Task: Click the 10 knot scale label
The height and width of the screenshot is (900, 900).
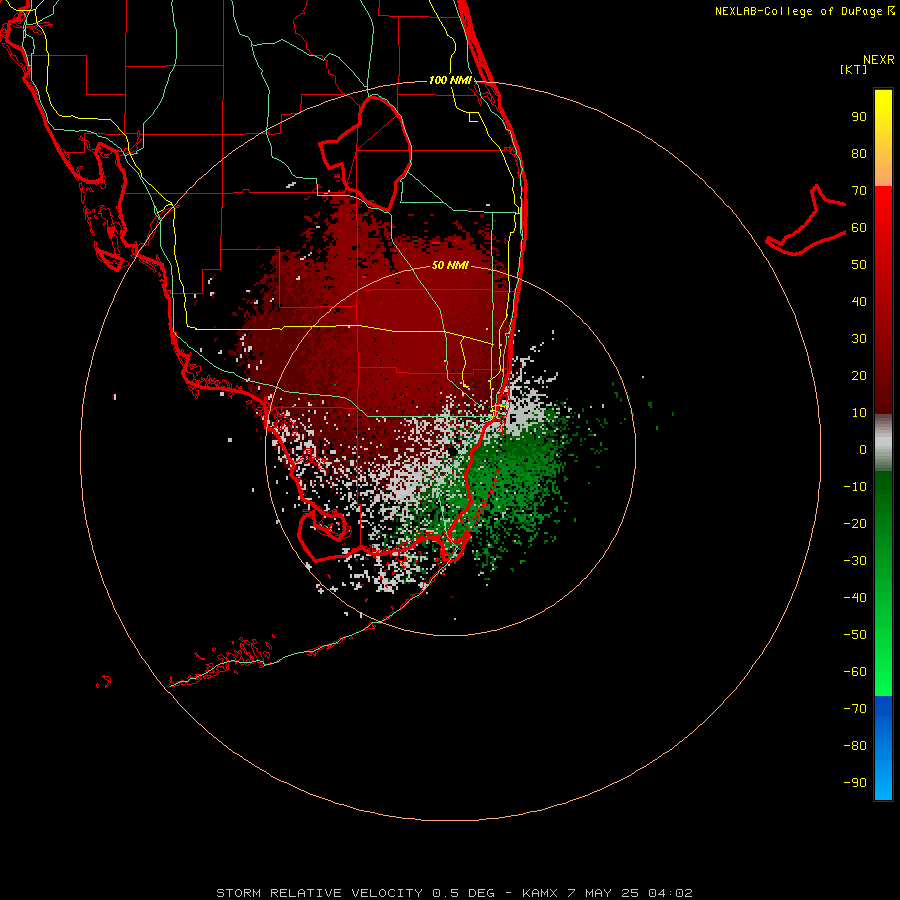Action: click(859, 413)
